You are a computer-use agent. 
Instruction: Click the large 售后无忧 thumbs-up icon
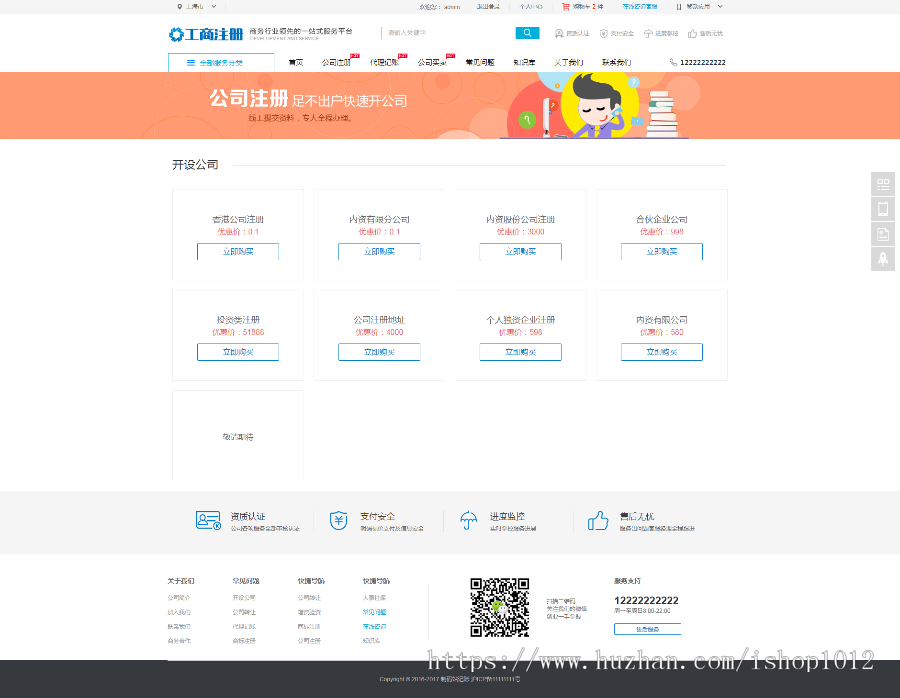598,520
